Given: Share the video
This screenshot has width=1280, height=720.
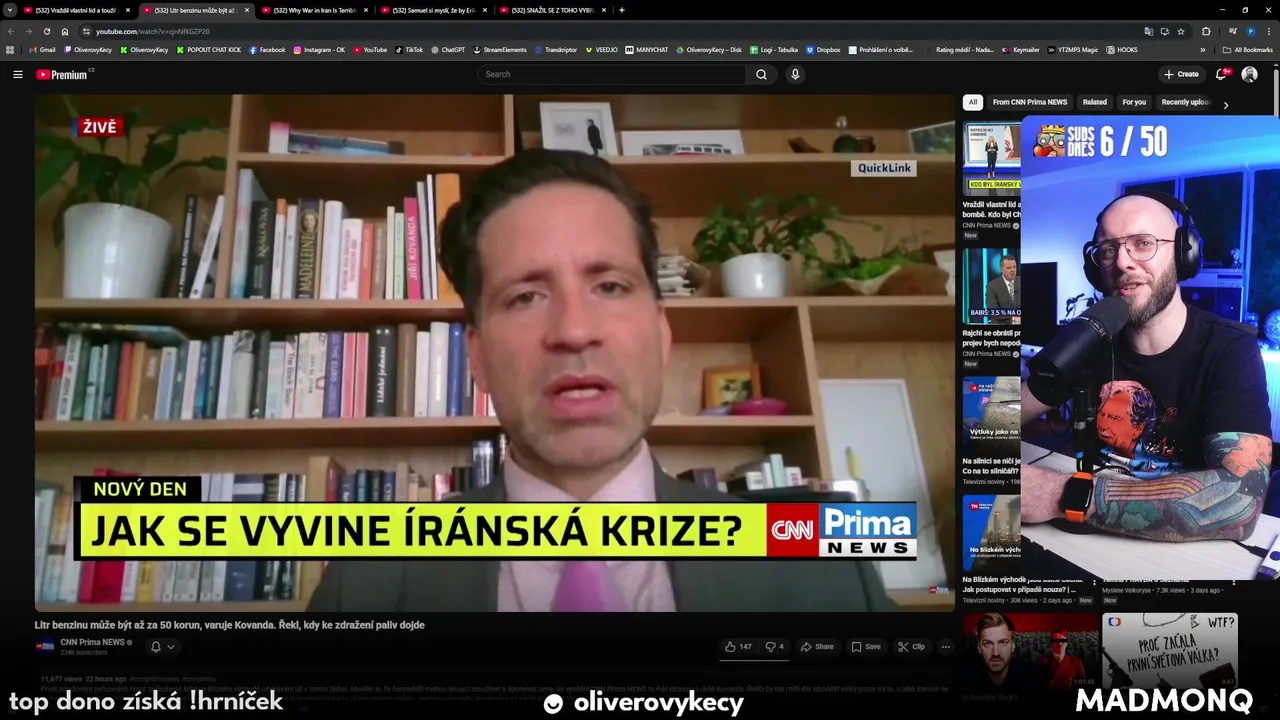Looking at the screenshot, I should coord(817,647).
